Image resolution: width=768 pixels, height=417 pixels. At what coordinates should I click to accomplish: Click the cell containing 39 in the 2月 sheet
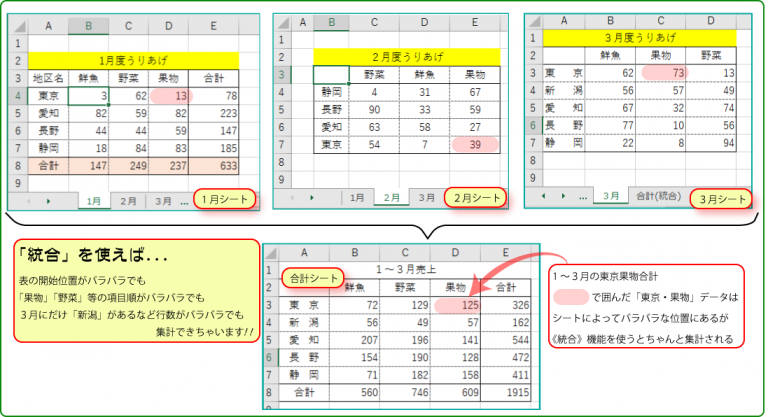coord(475,145)
